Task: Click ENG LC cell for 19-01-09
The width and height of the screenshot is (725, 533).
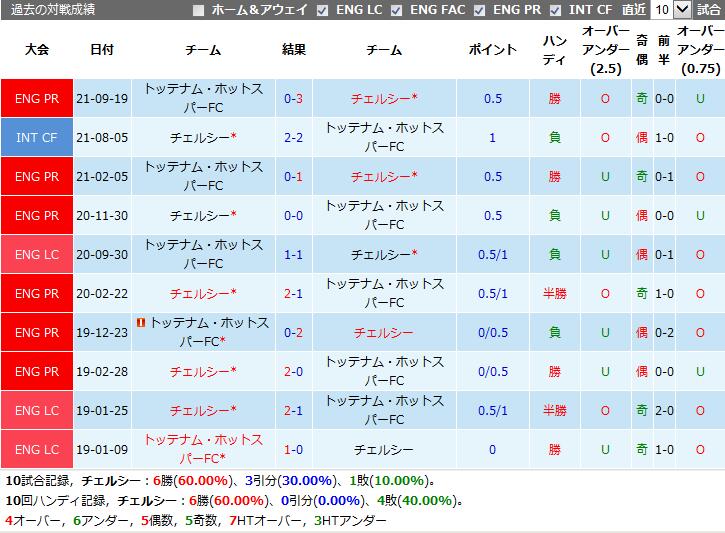Action: (x=37, y=449)
